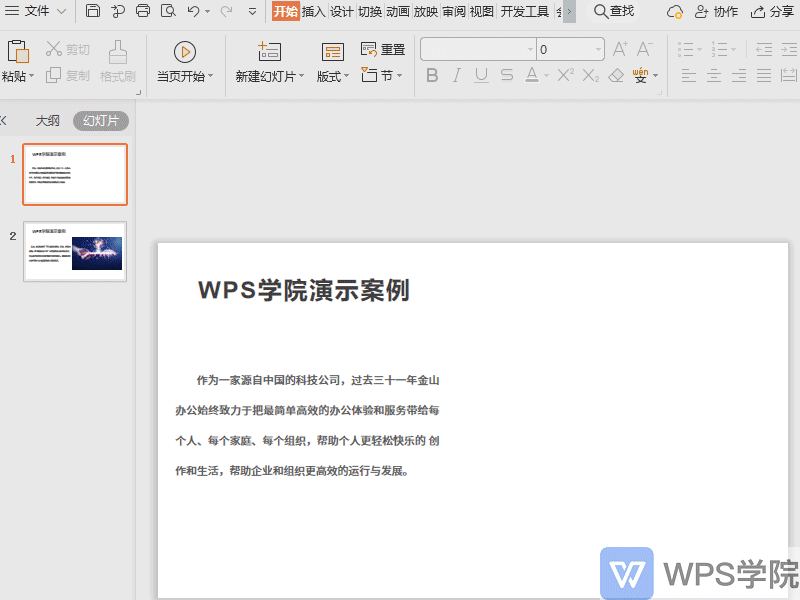Screen dimensions: 800x600
Task: Select the Slides (幻灯片) panel view
Action: pyautogui.click(x=101, y=121)
